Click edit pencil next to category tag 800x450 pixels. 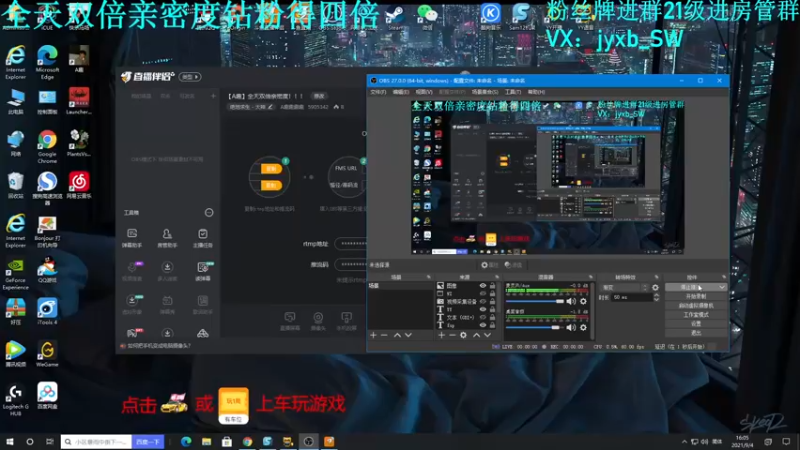[x=270, y=107]
